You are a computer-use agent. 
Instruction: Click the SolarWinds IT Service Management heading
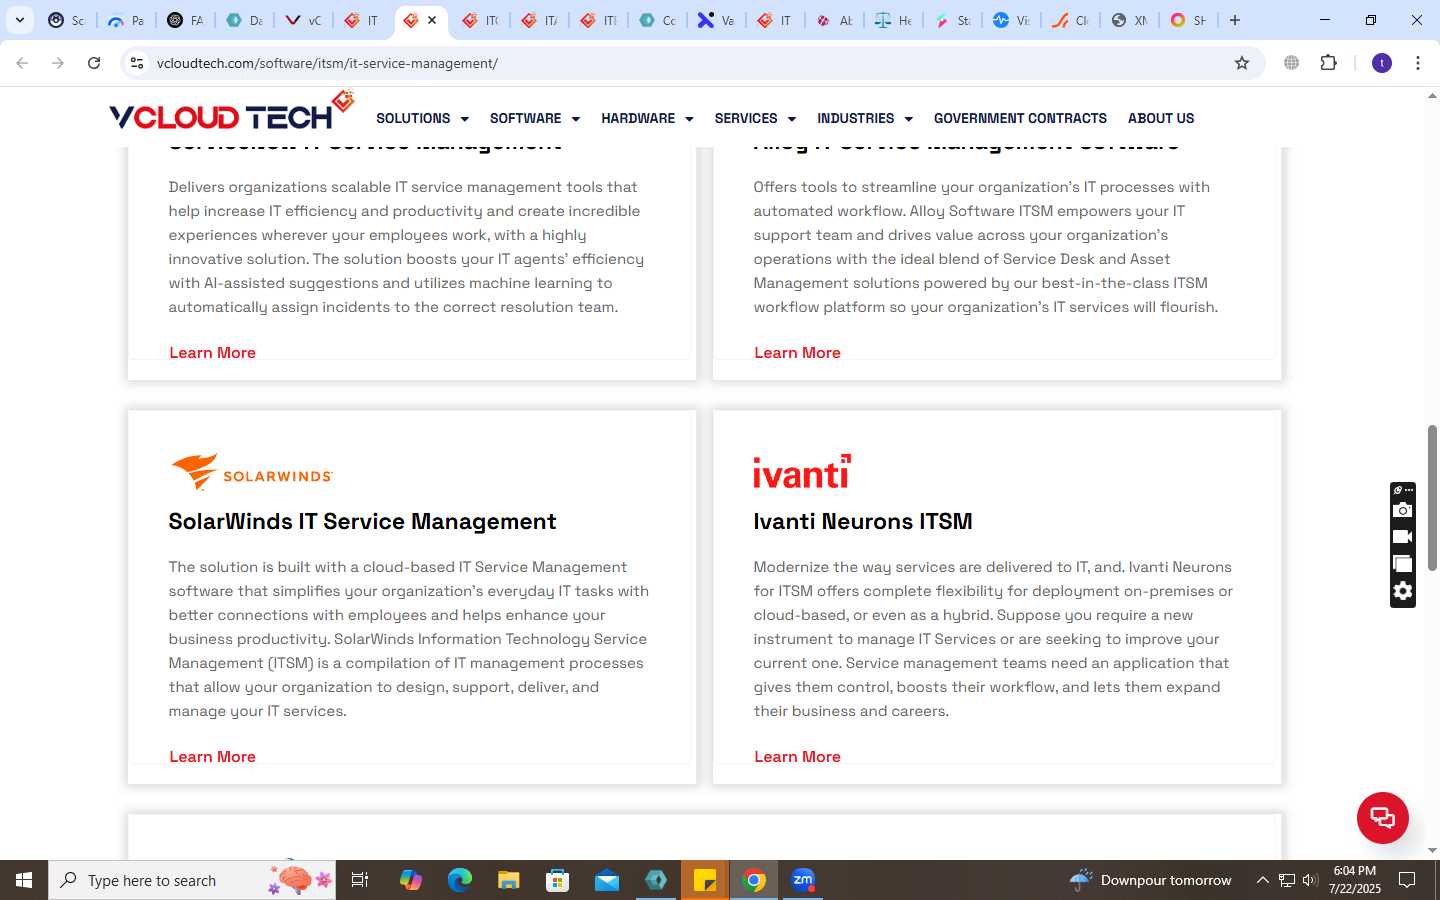[x=362, y=521]
